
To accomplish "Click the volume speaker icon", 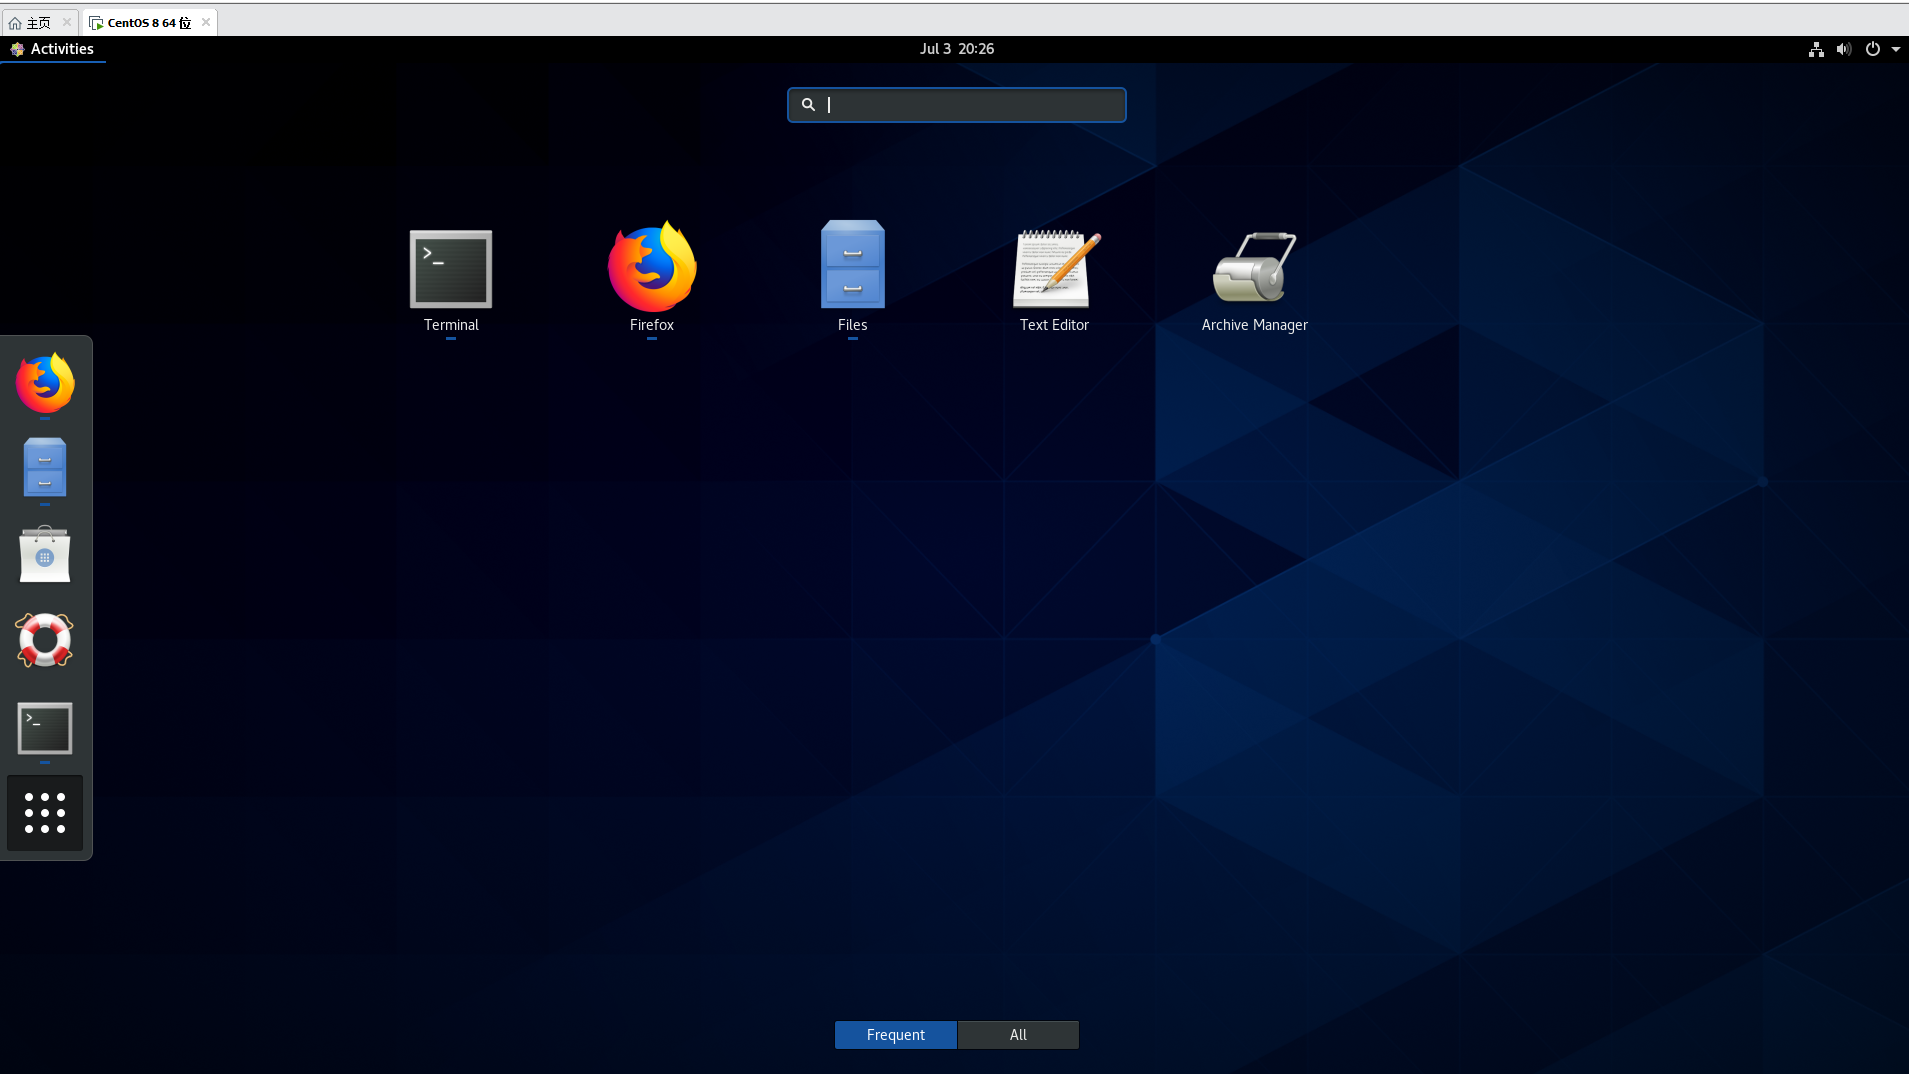I will coord(1844,49).
